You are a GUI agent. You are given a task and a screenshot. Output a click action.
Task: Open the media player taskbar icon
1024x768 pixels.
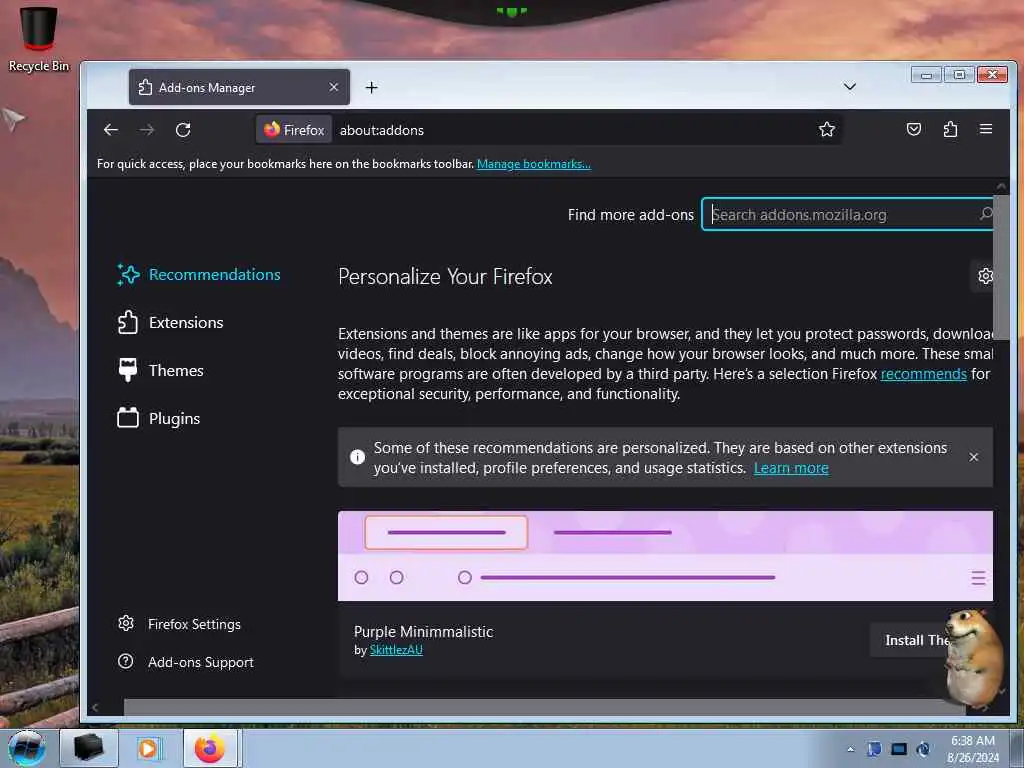pyautogui.click(x=148, y=748)
